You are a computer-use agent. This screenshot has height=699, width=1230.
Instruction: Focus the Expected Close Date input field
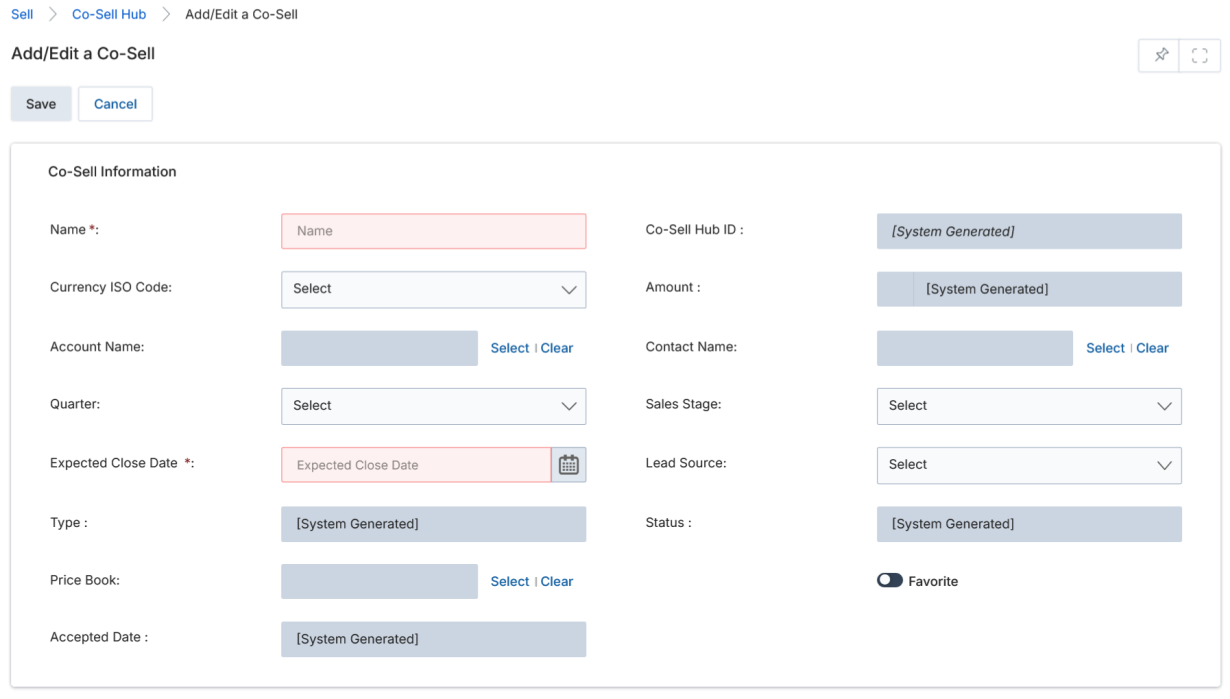[x=416, y=465]
